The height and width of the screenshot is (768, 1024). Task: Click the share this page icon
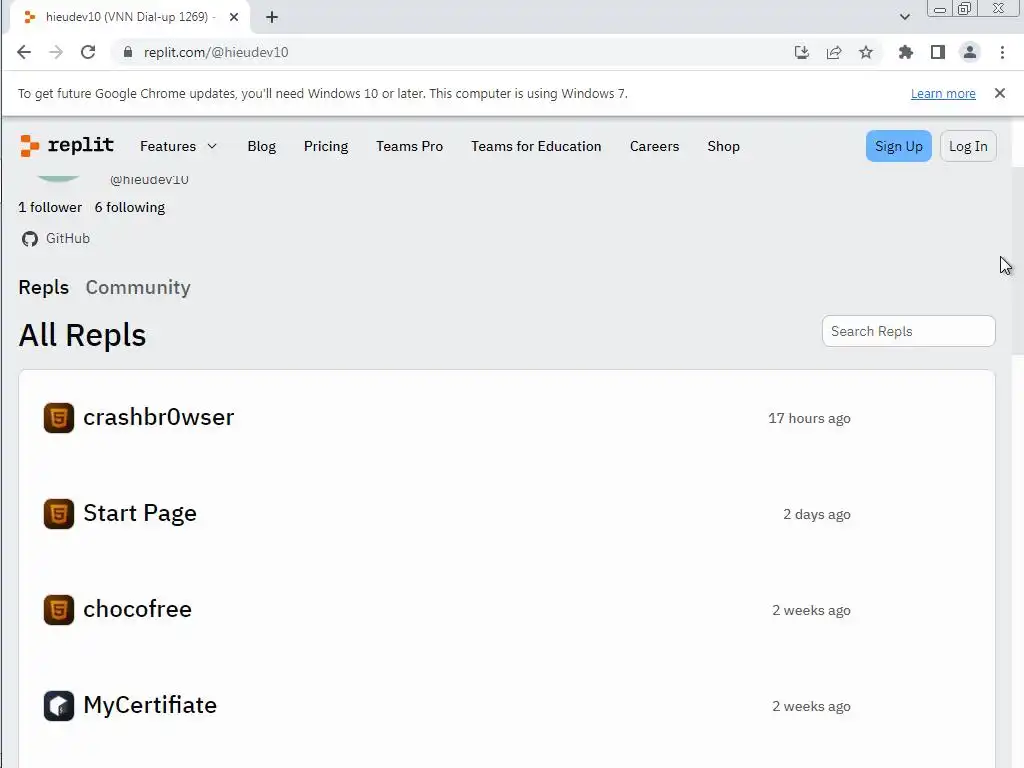coord(834,52)
